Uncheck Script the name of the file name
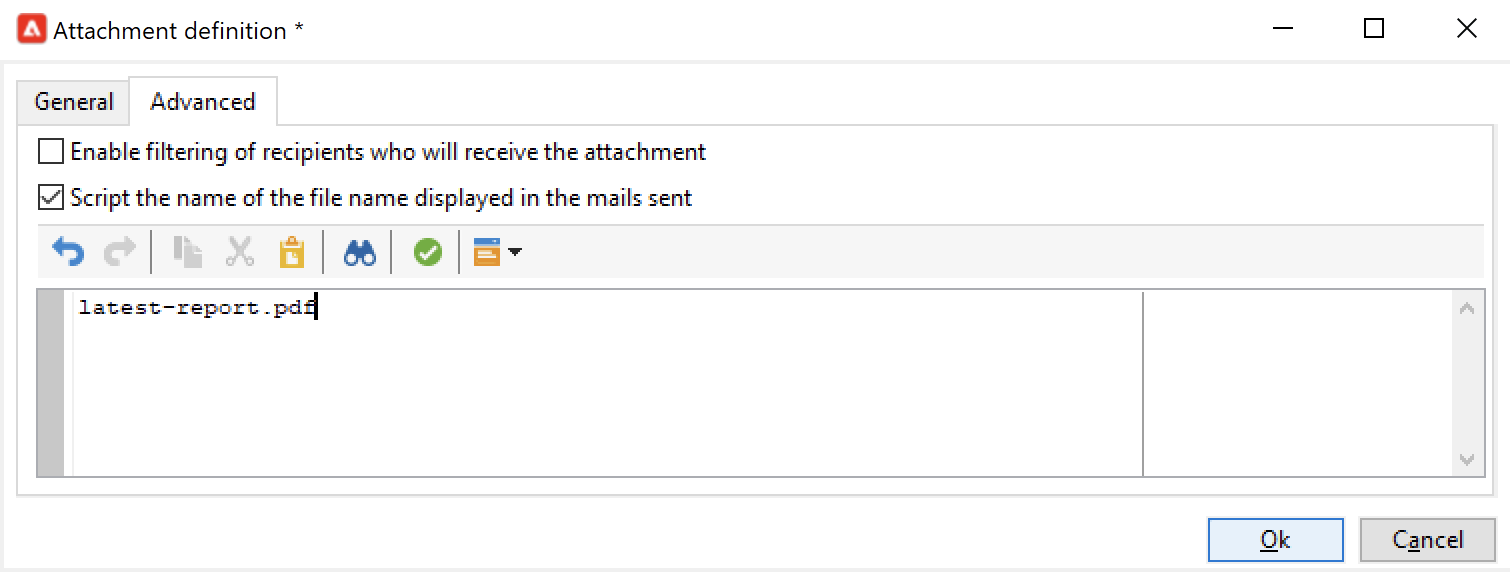This screenshot has width=1510, height=572. tap(50, 197)
